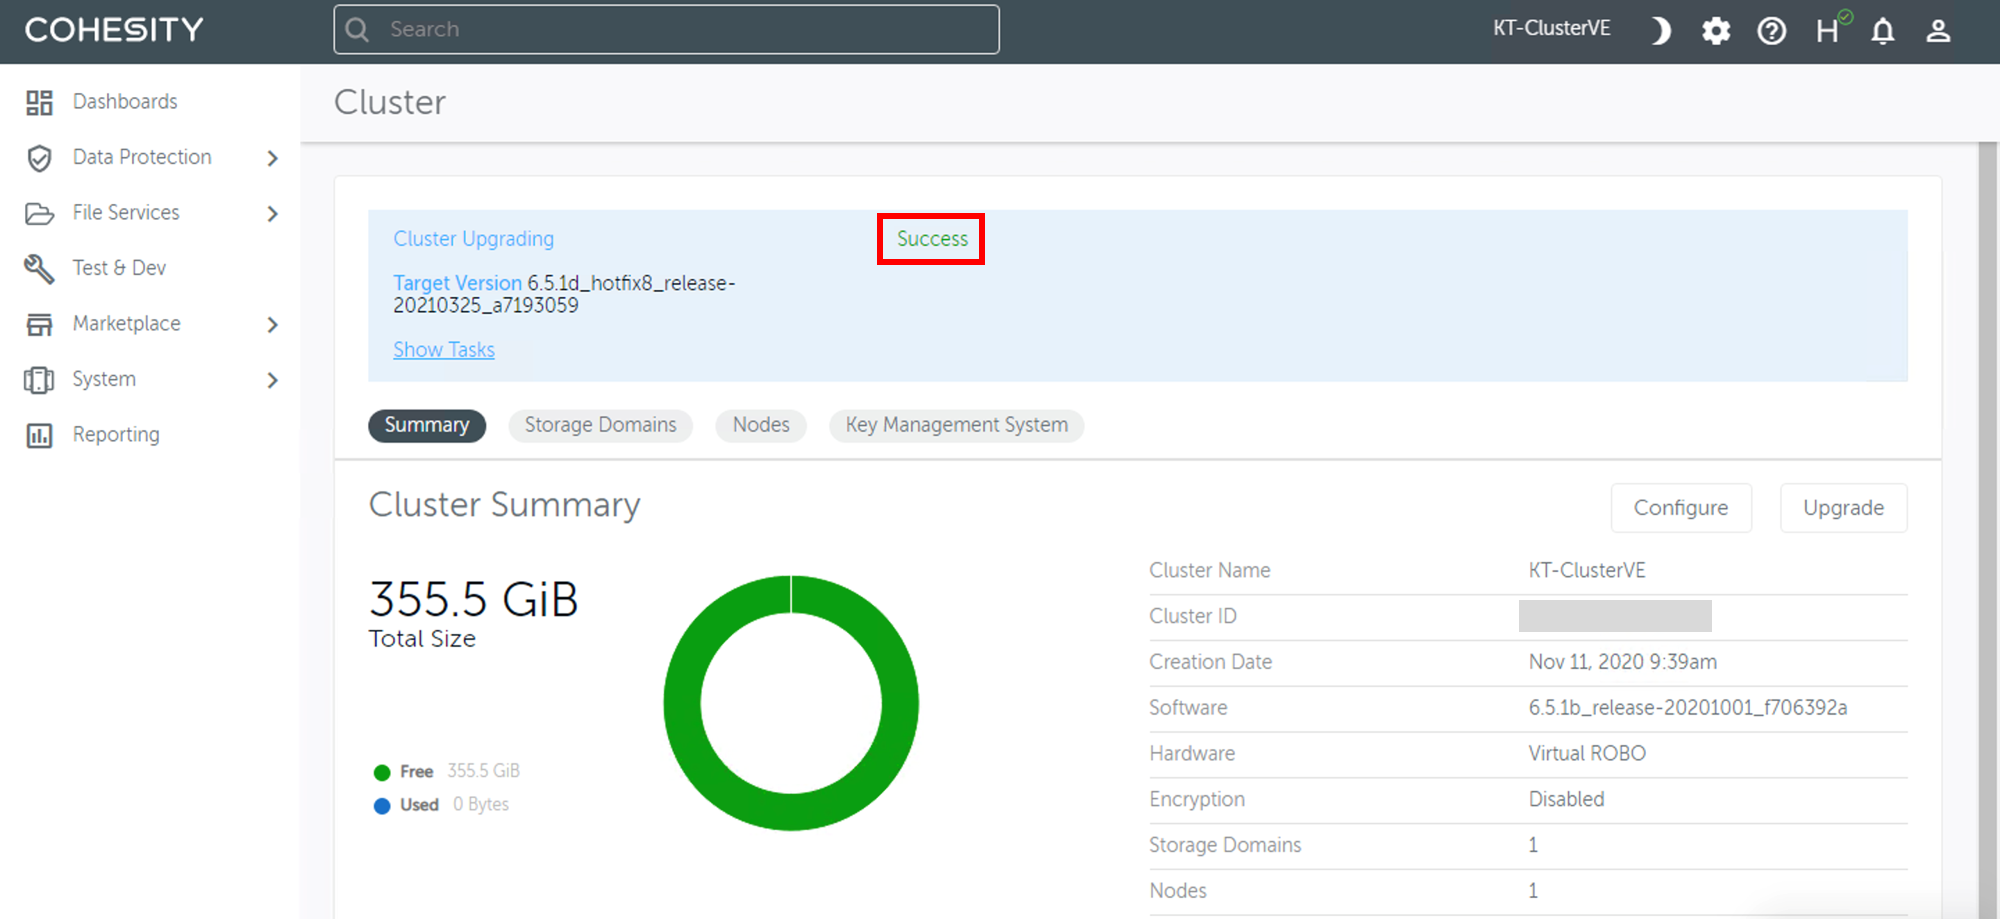Click the Upgrade button
The width and height of the screenshot is (2000, 919).
tap(1844, 508)
